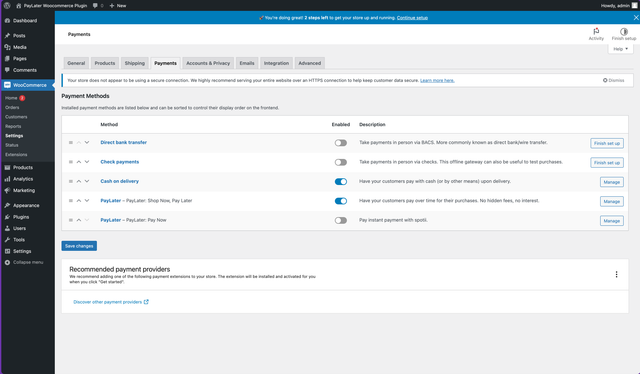This screenshot has width=640, height=374.
Task: Open WooCommerce Orders submenu item
Action: 12,107
